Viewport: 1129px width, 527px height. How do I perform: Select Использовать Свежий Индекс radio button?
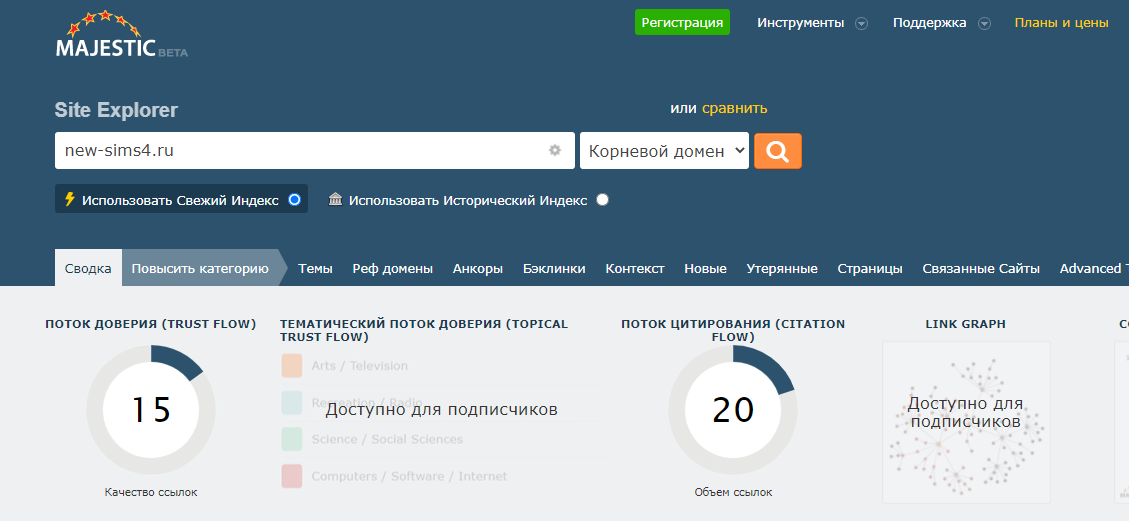pos(294,199)
